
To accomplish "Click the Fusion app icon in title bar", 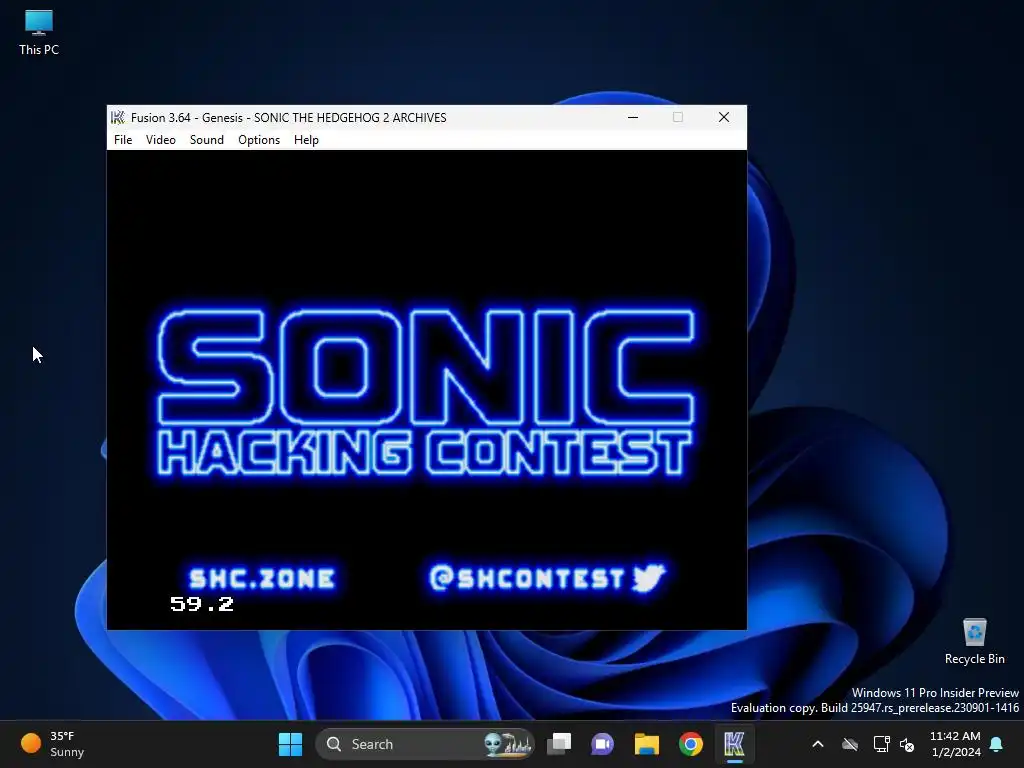I will pyautogui.click(x=118, y=118).
